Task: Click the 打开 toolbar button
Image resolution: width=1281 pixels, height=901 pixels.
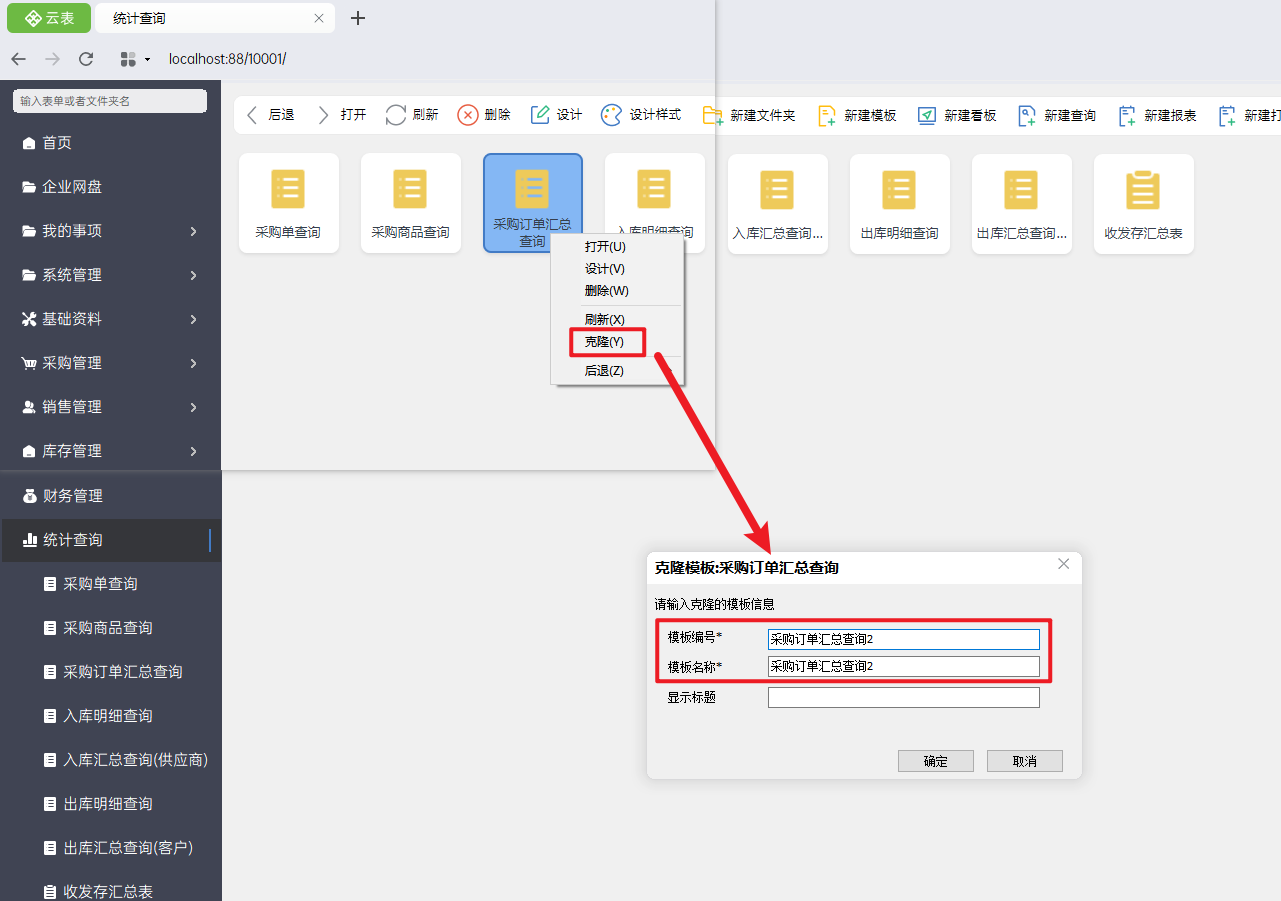Action: click(x=340, y=115)
